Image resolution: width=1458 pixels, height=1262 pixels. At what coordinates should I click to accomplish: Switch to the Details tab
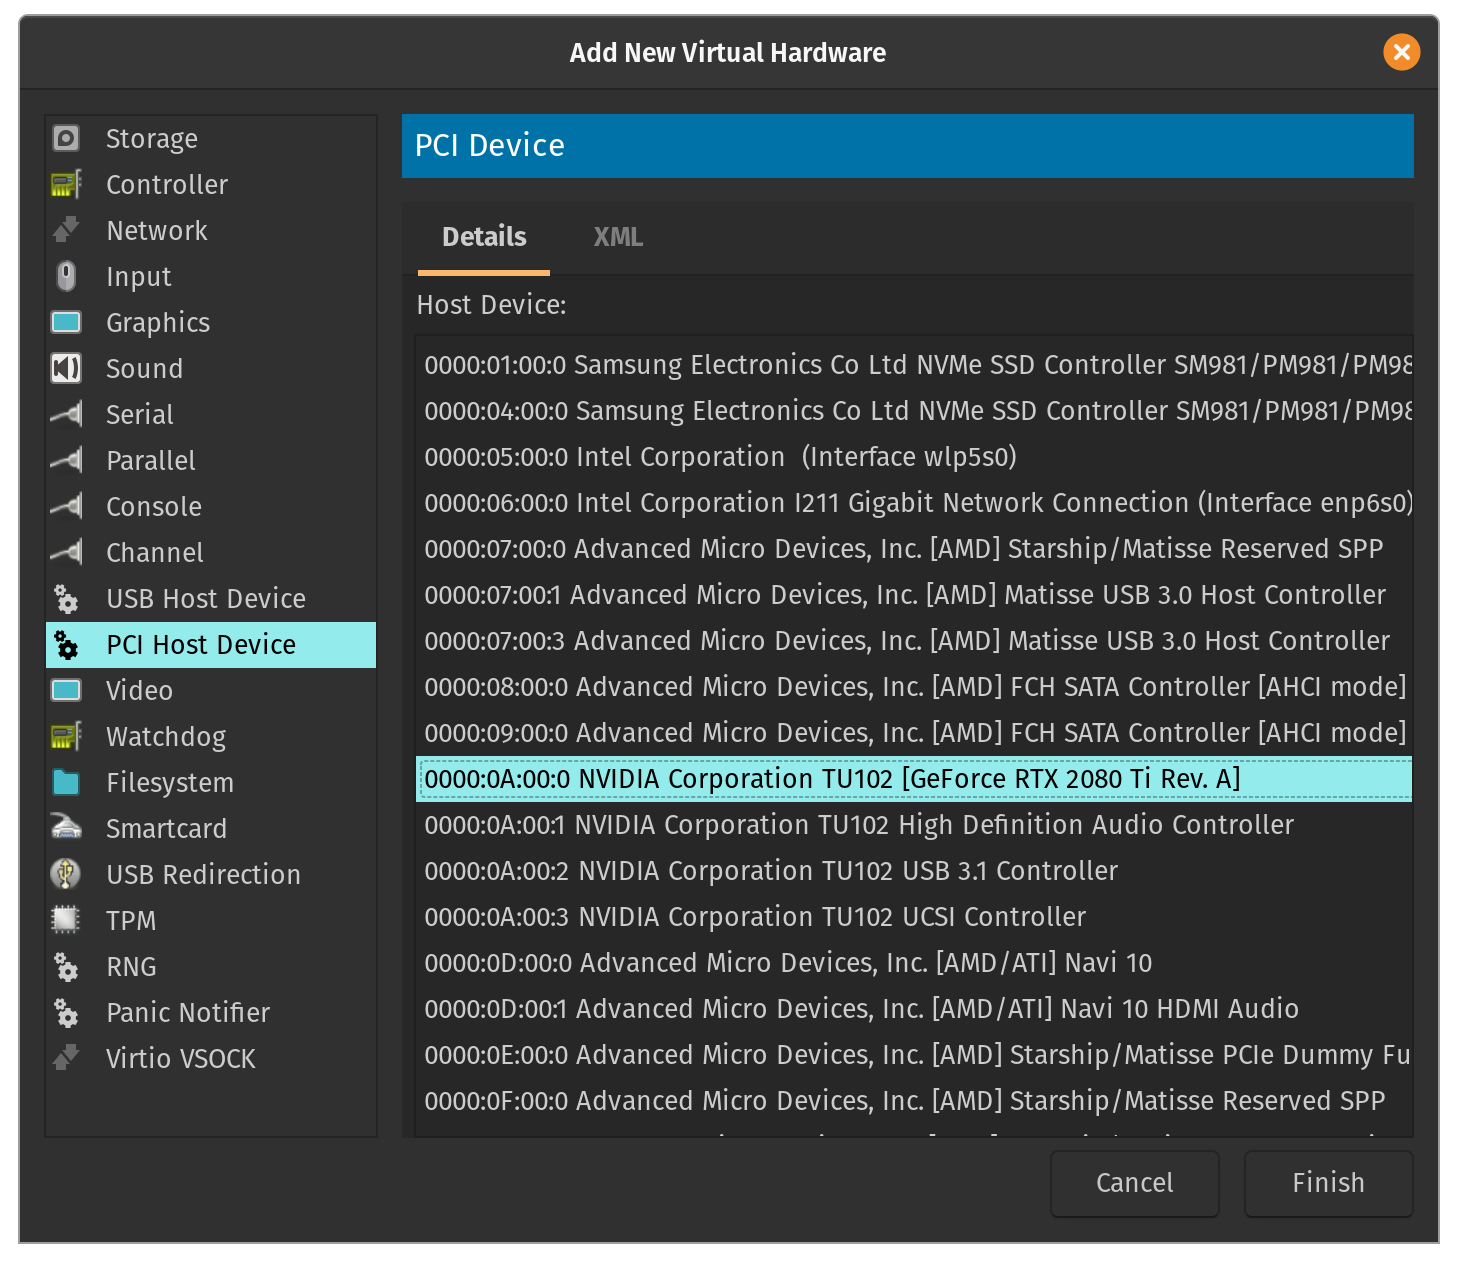pyautogui.click(x=484, y=237)
